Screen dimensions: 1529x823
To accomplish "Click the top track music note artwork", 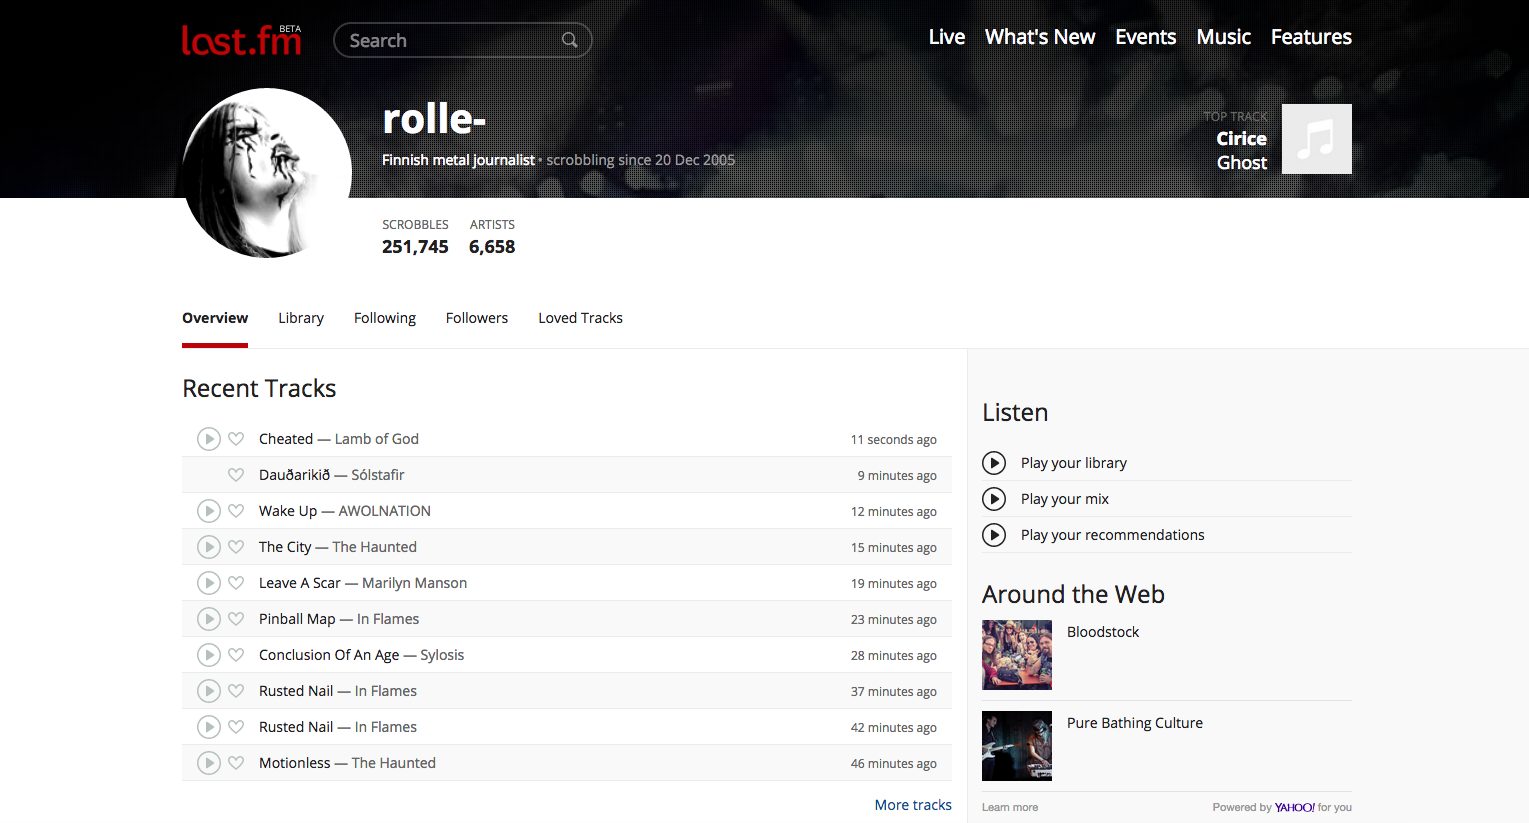I will (x=1317, y=139).
